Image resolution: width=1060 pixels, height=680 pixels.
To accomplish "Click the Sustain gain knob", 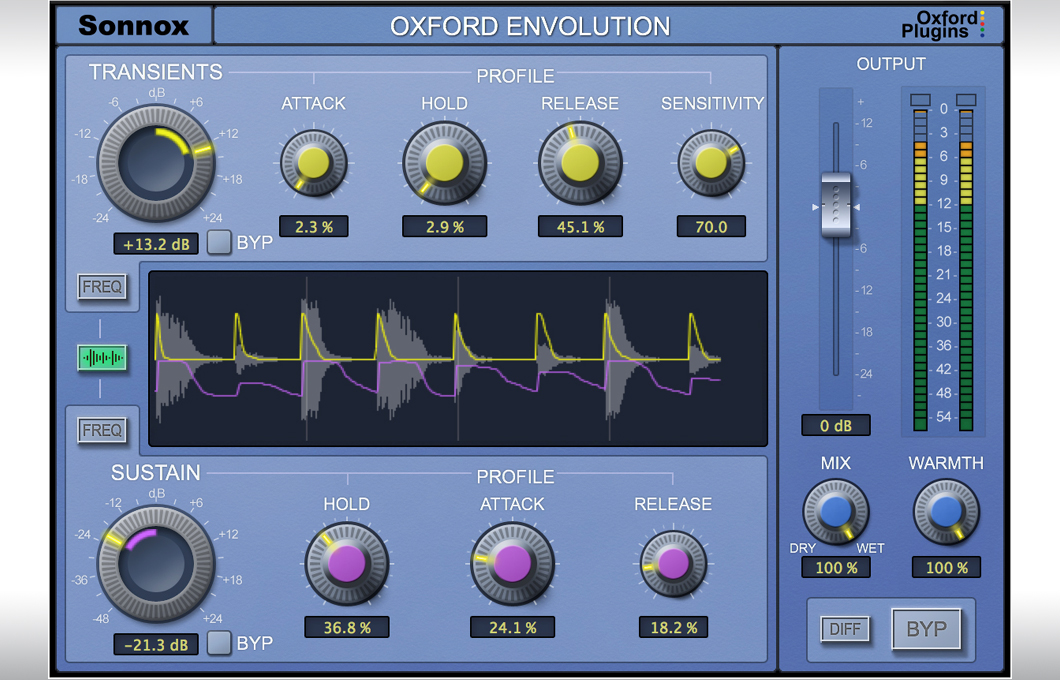I will pos(156,564).
